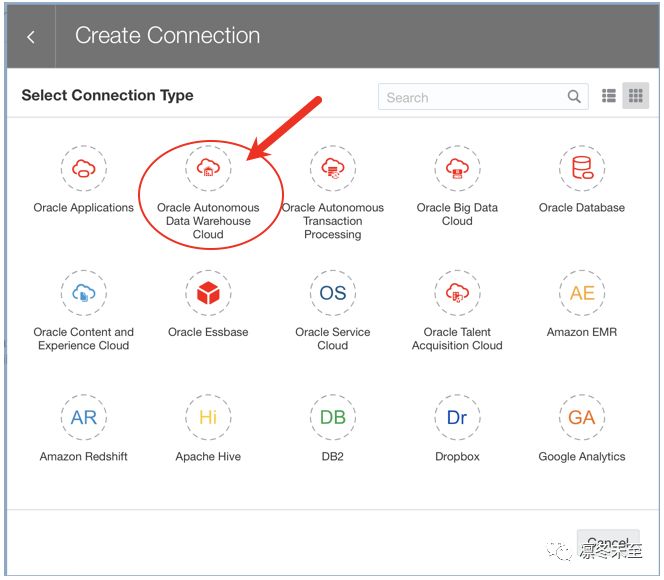The image size is (664, 580).
Task: Click the Dropbox label text
Action: click(x=457, y=457)
